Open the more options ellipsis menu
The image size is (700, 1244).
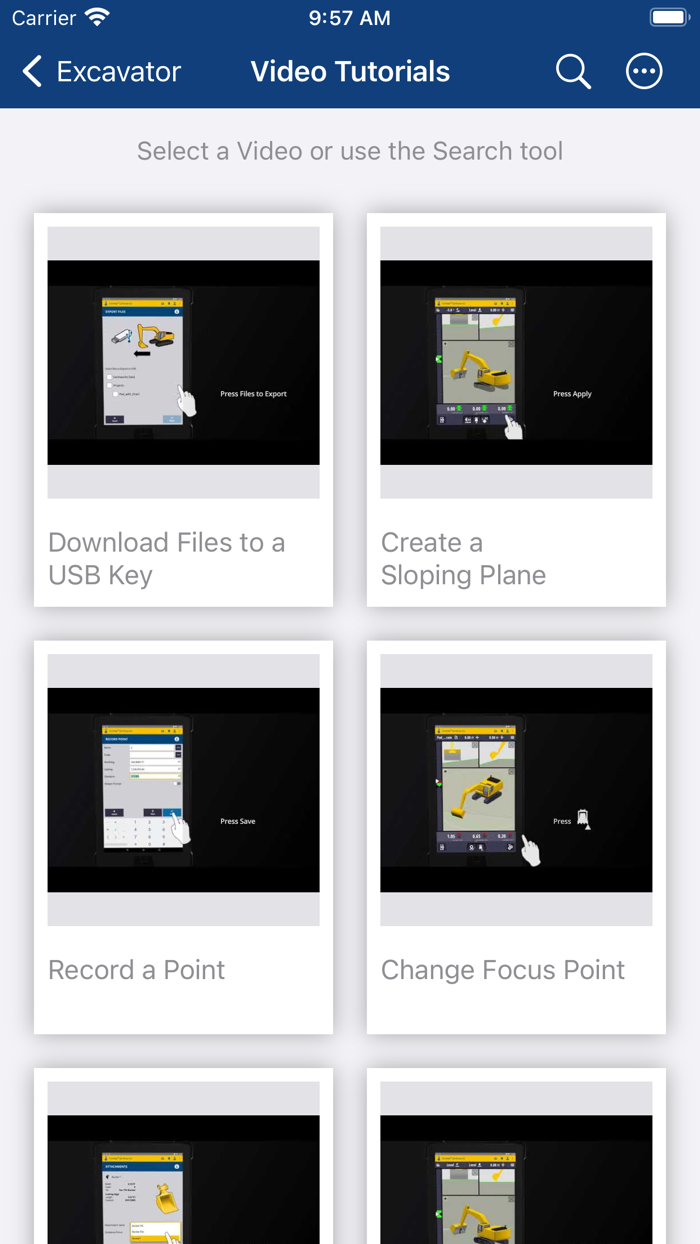[644, 72]
